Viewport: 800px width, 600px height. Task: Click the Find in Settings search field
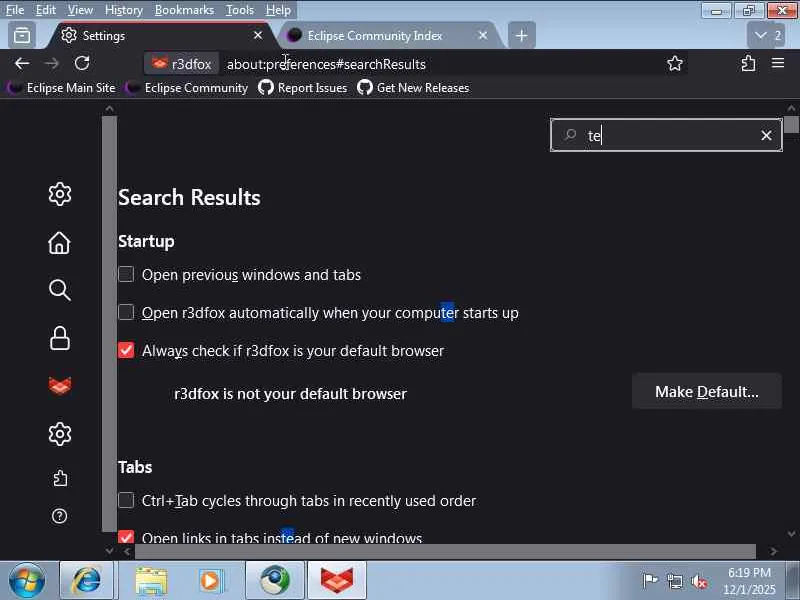pyautogui.click(x=668, y=135)
